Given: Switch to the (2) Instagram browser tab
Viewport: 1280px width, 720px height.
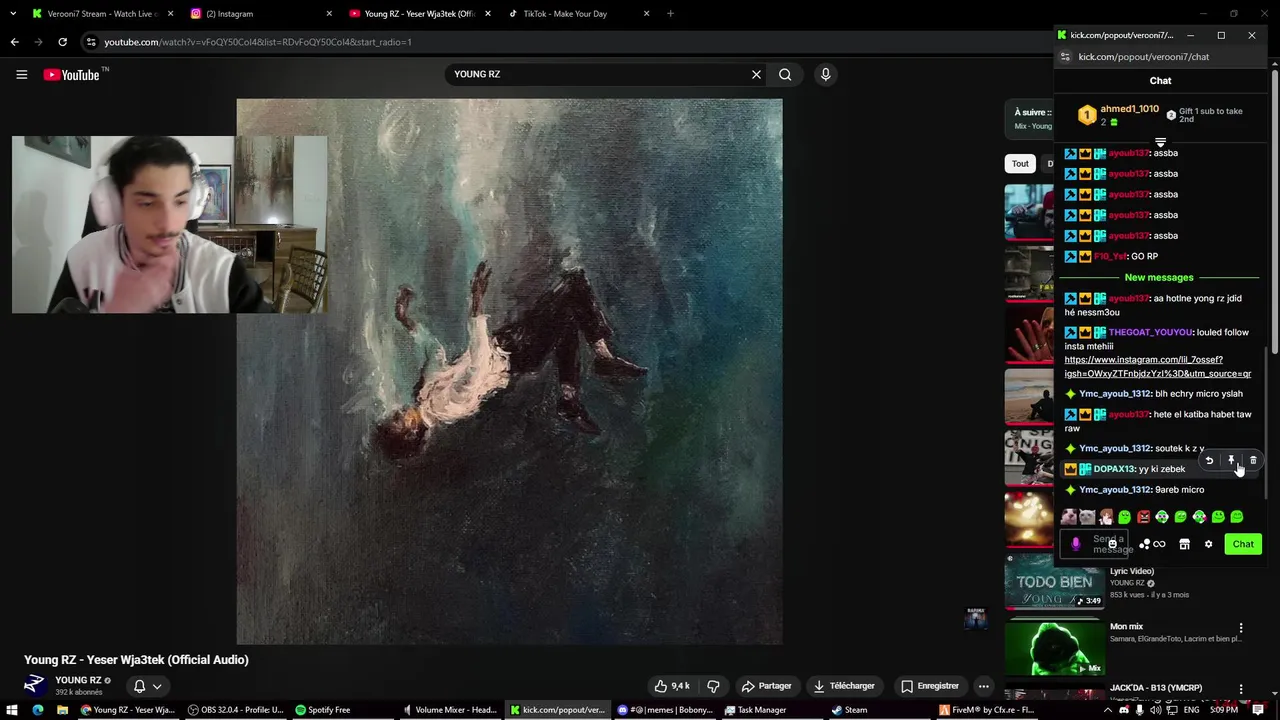Looking at the screenshot, I should tap(261, 14).
